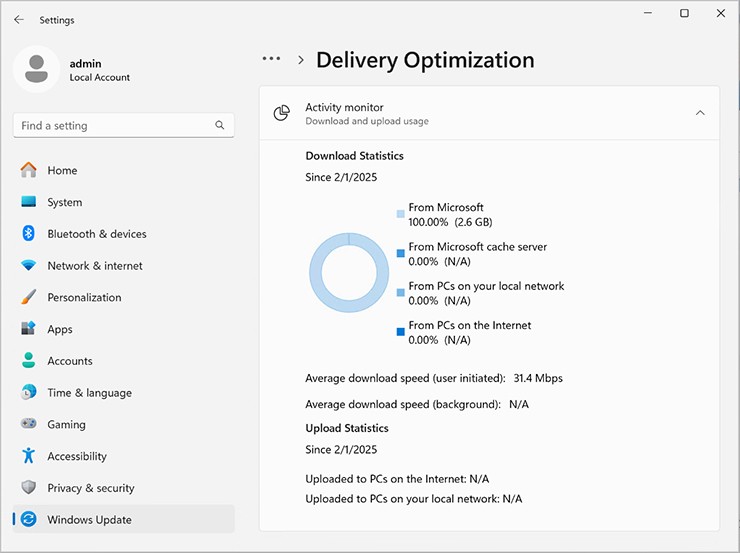Go to Apps settings
The image size is (740, 553).
(60, 329)
